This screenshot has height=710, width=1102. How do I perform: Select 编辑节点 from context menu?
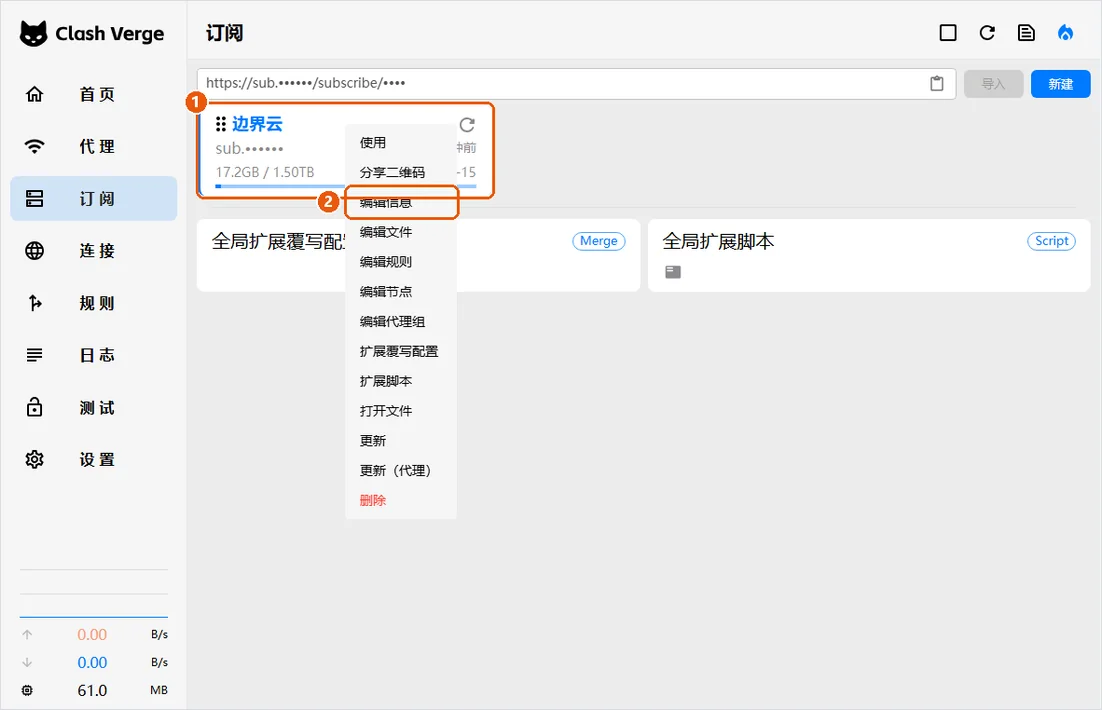click(x=401, y=292)
